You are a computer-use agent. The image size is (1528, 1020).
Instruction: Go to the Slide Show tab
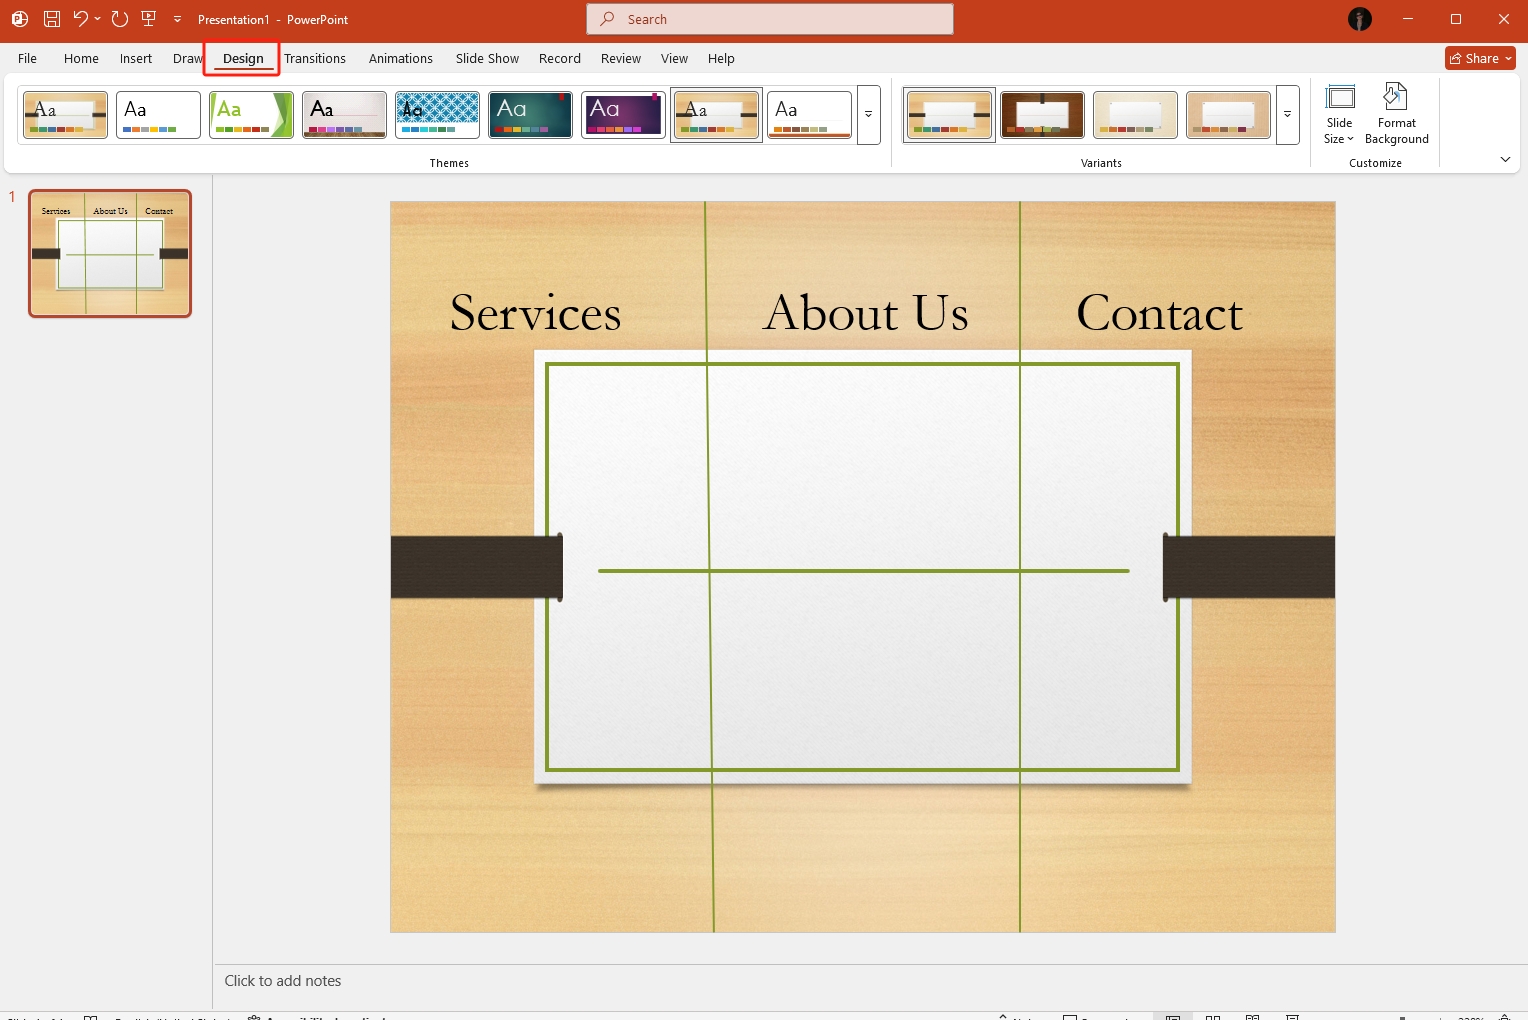487,58
